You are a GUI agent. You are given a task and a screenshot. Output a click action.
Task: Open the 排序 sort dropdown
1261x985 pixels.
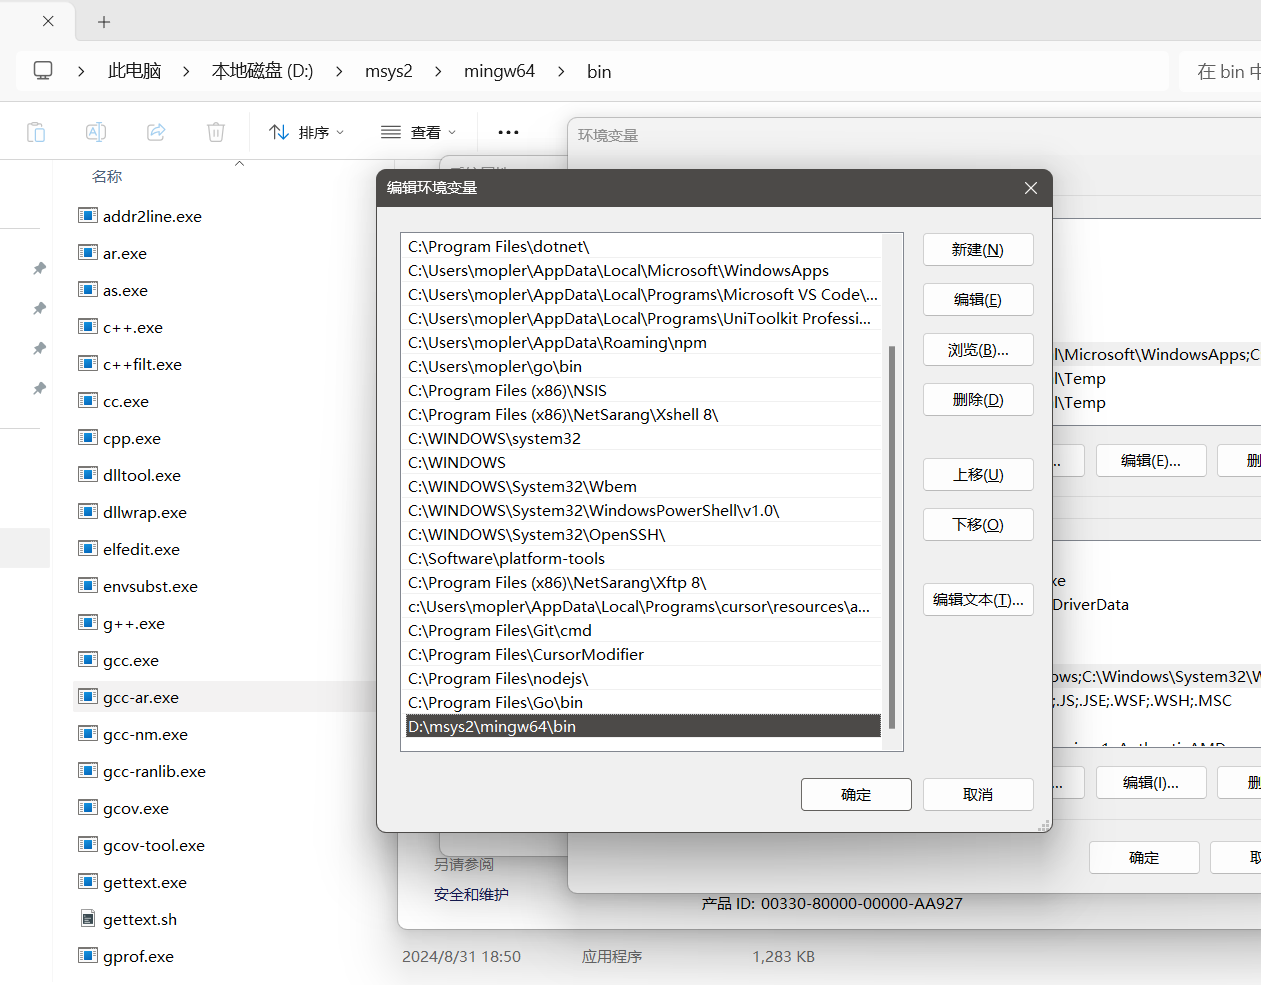[x=306, y=132]
